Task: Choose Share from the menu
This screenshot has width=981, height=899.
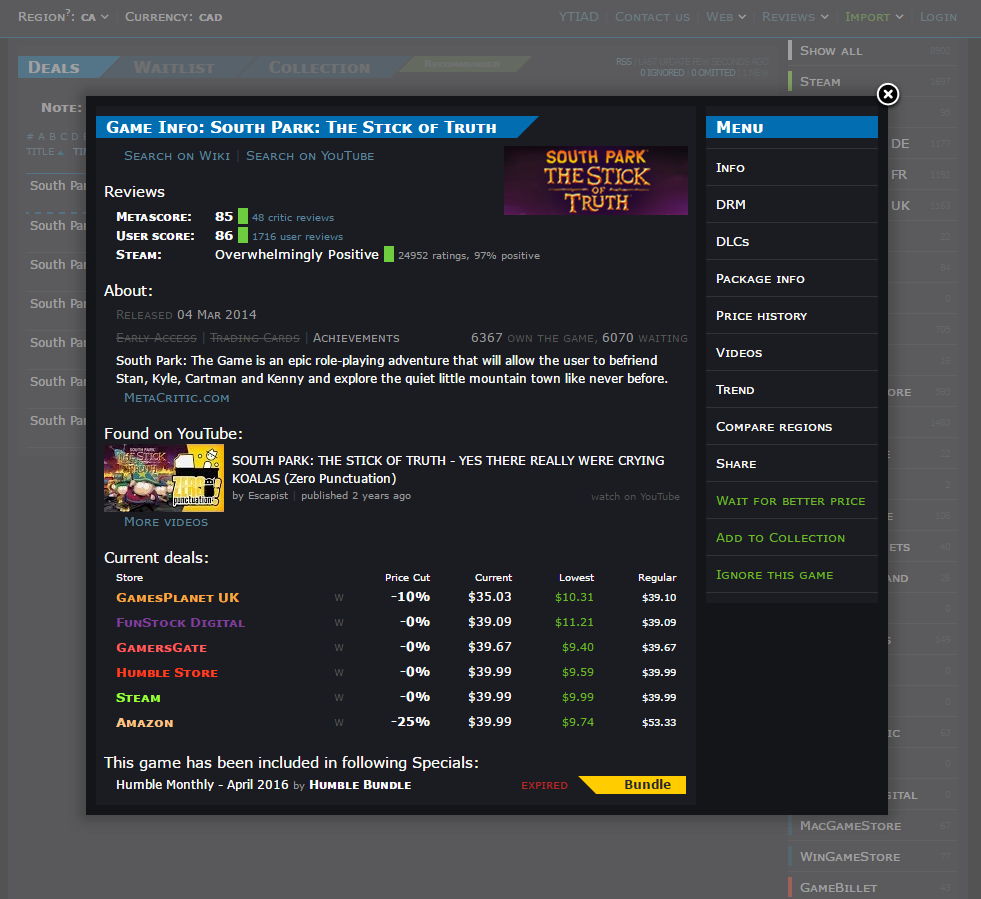Action: (791, 463)
